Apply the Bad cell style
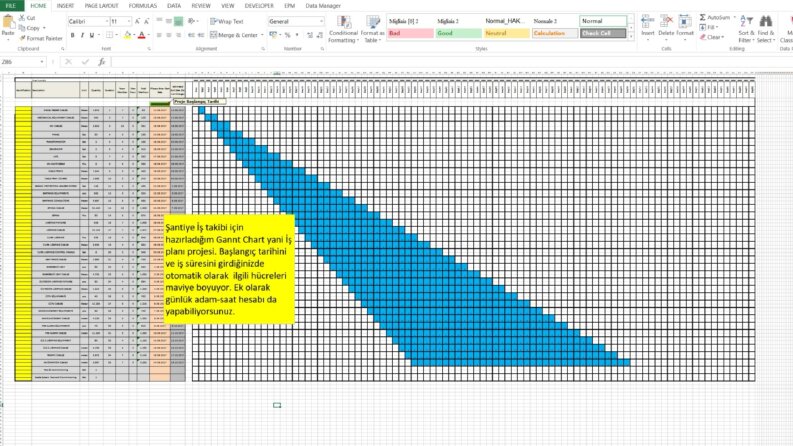The width and height of the screenshot is (793, 446). [410, 33]
